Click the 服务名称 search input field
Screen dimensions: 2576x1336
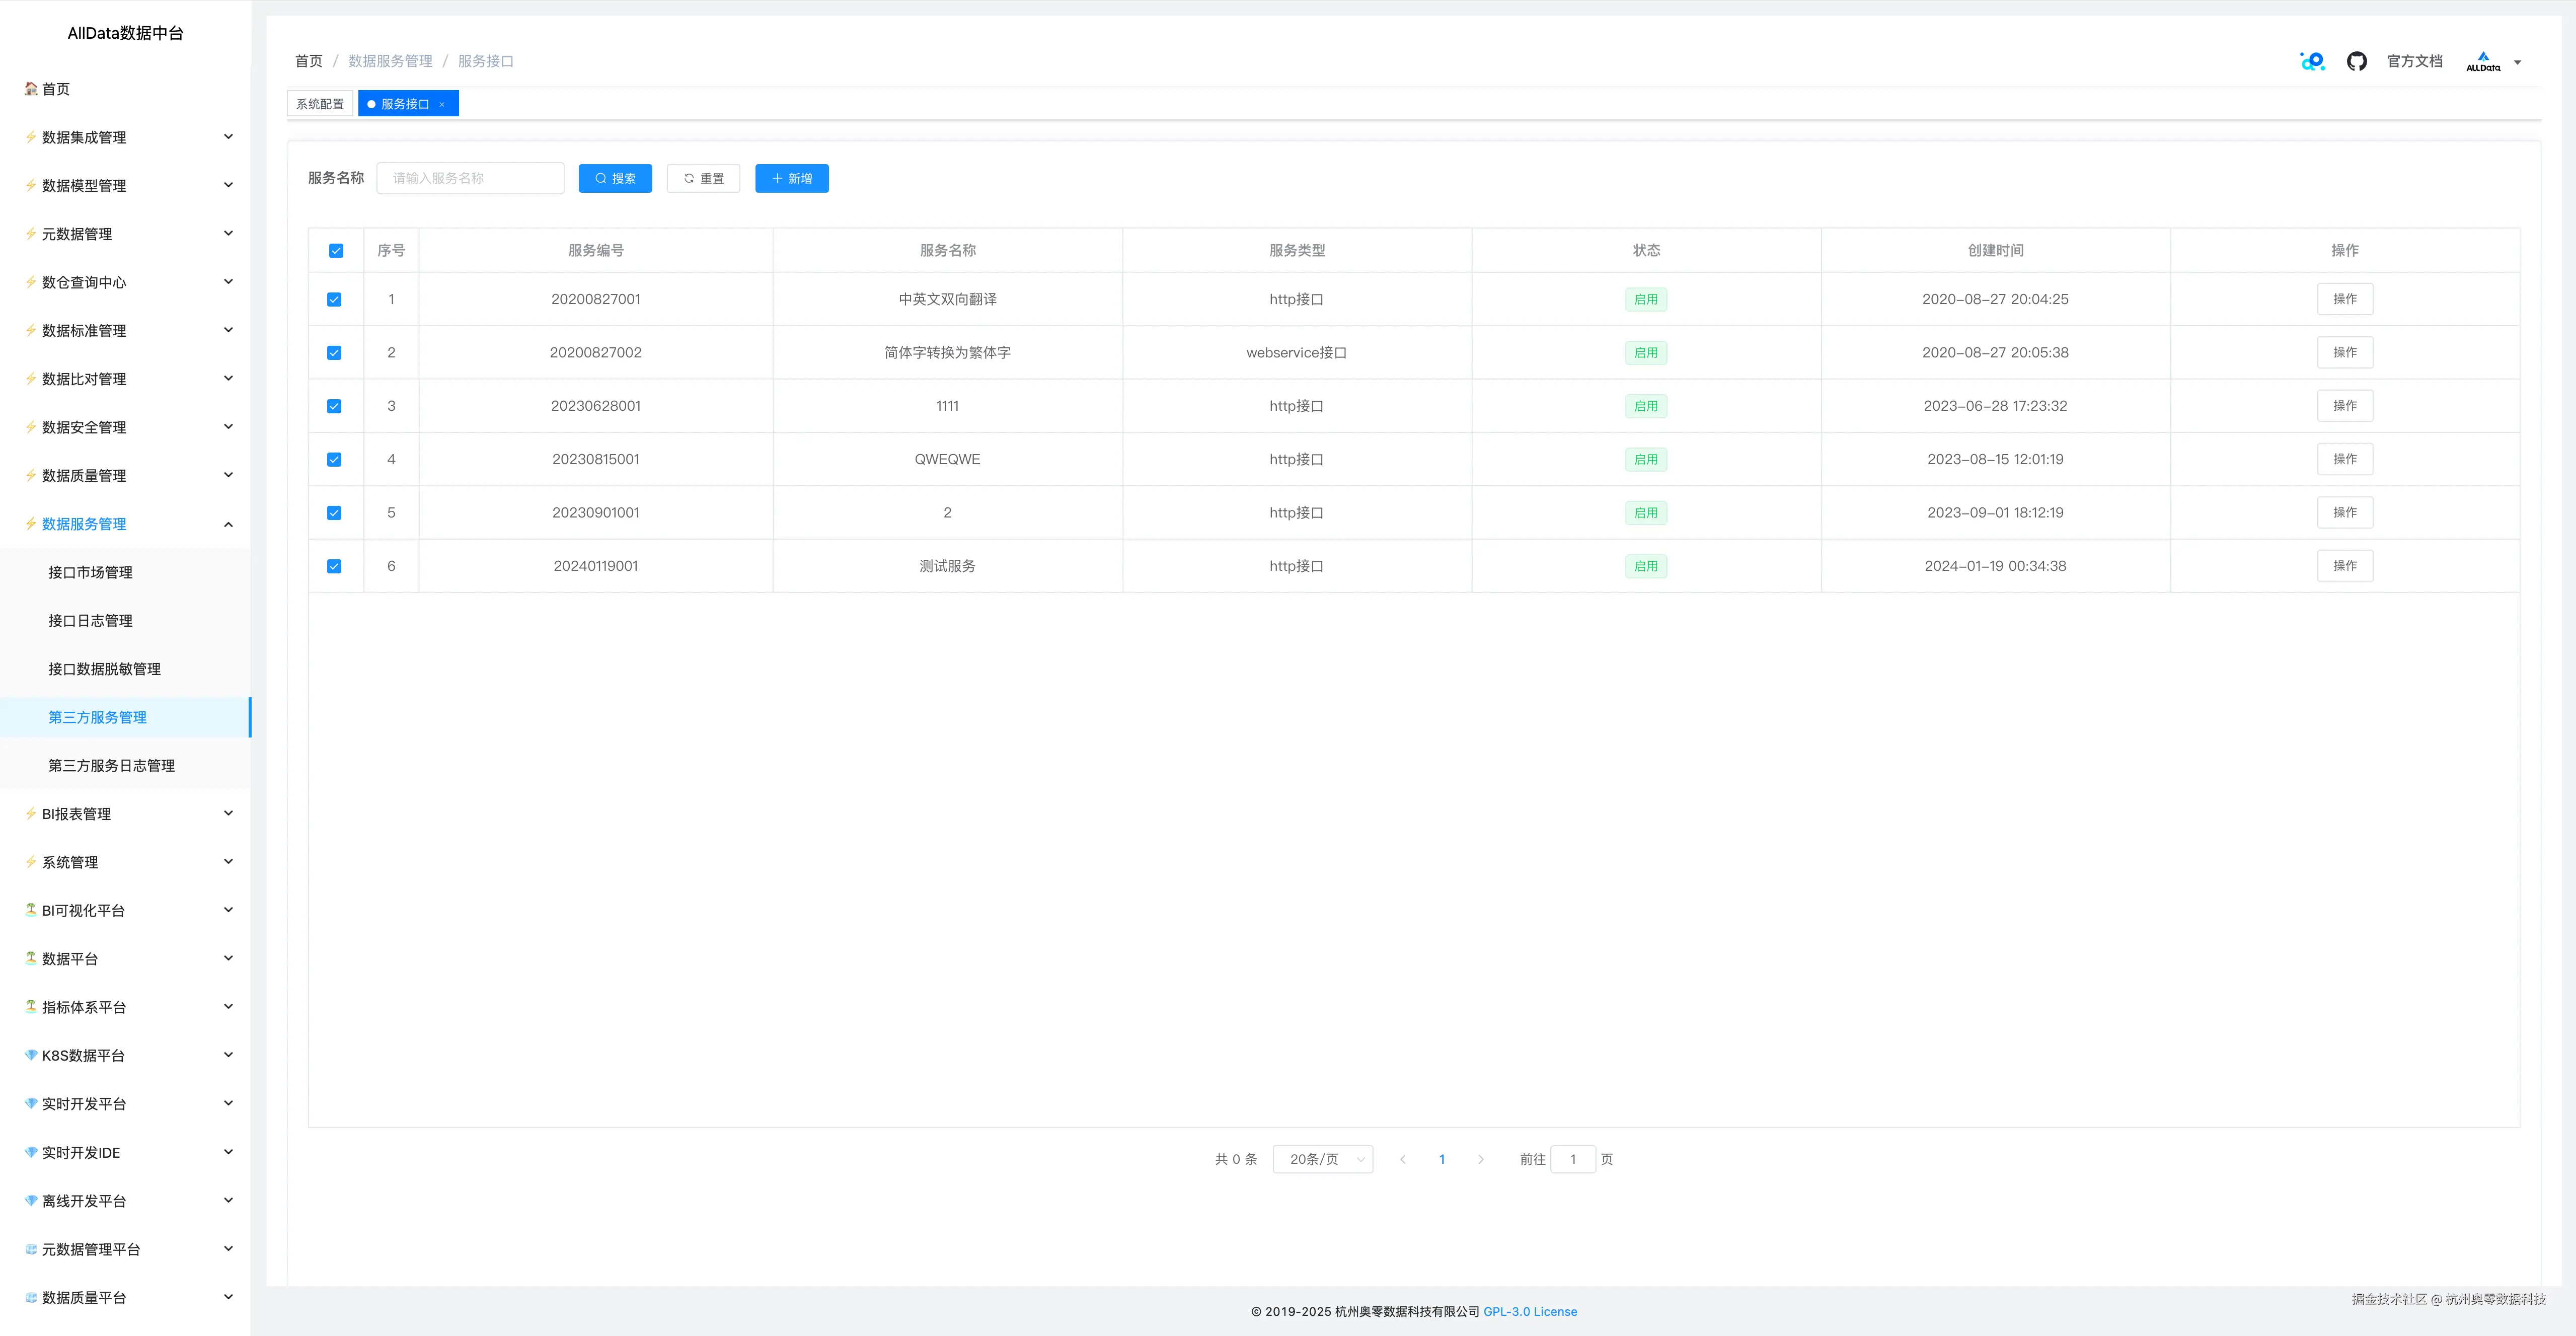[470, 178]
